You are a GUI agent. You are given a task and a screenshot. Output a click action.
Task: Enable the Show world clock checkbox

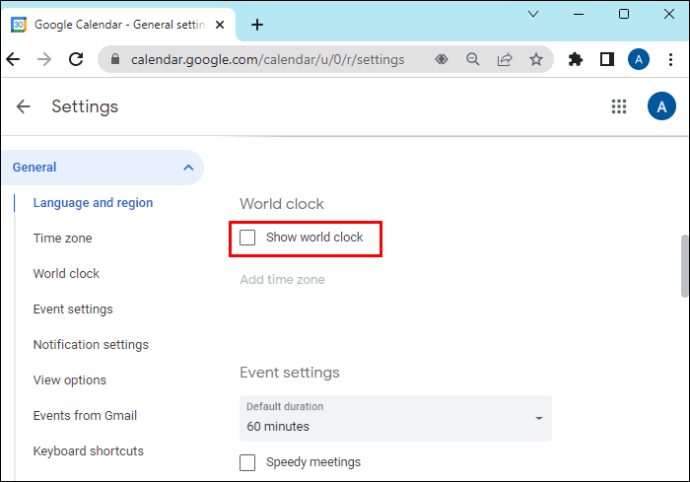pyautogui.click(x=248, y=238)
